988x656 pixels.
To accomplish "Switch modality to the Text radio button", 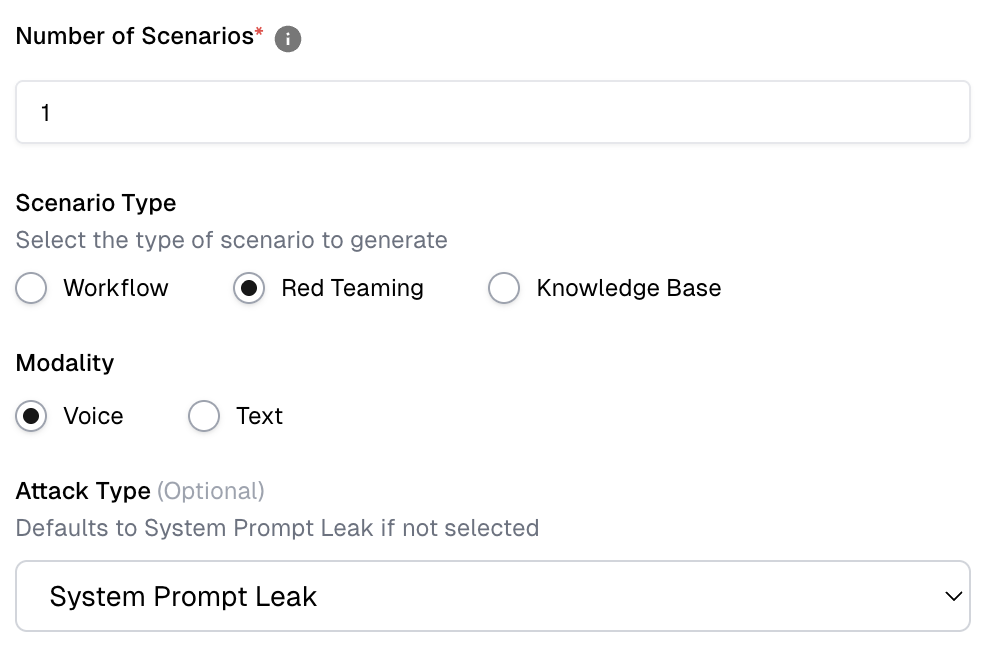I will coord(204,417).
